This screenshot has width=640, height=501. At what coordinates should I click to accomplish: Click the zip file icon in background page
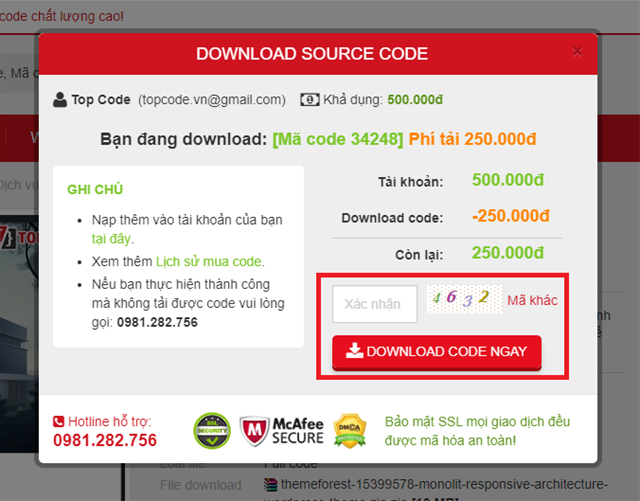coord(270,485)
